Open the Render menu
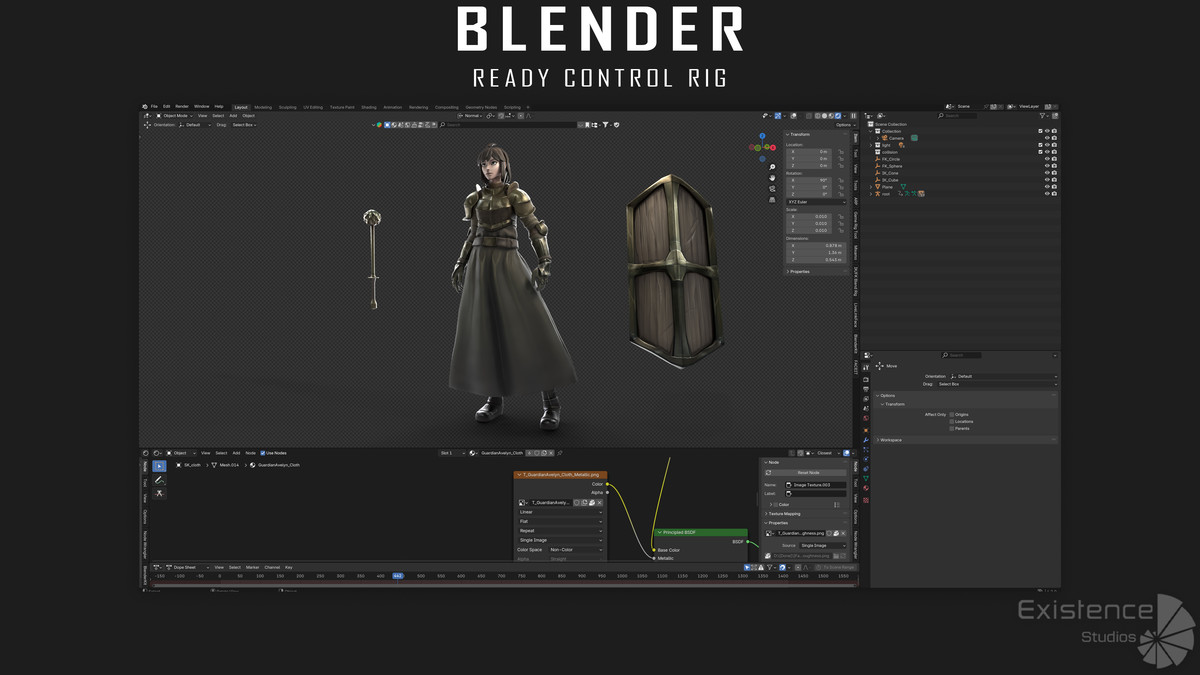This screenshot has width=1200, height=675. [x=182, y=106]
